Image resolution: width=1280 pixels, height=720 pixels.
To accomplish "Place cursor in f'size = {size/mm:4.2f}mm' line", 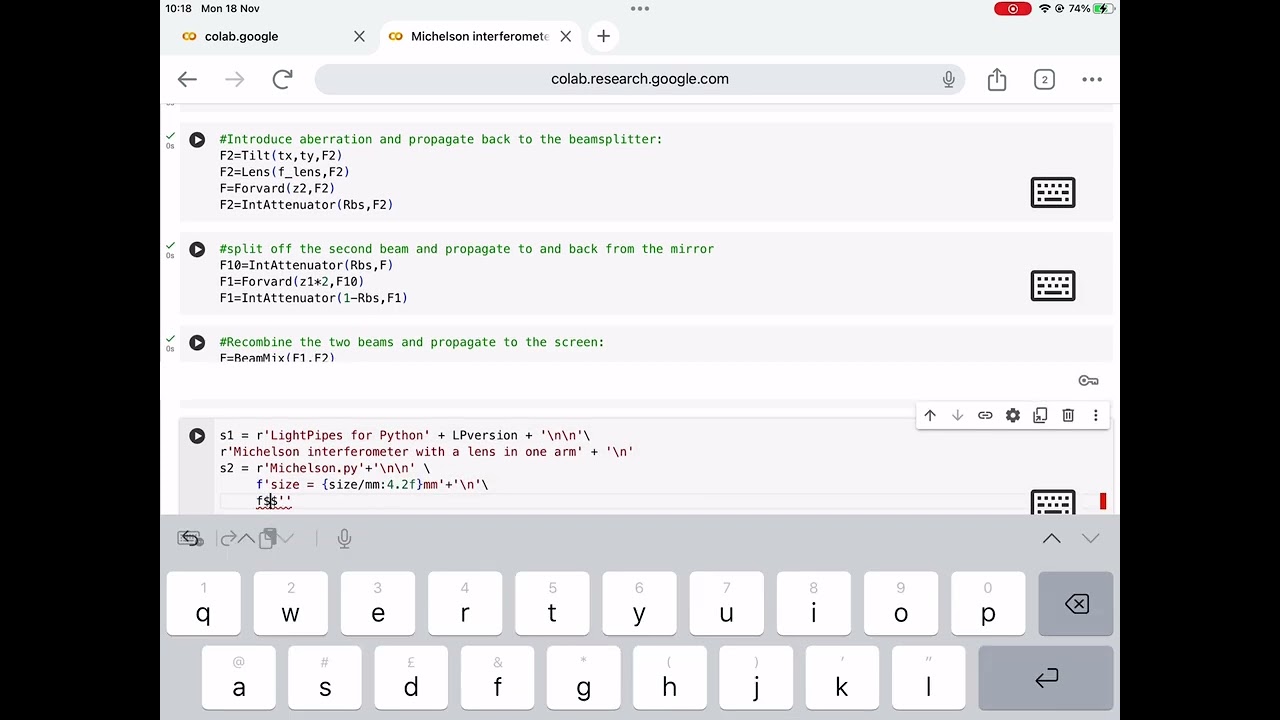I will [x=372, y=485].
